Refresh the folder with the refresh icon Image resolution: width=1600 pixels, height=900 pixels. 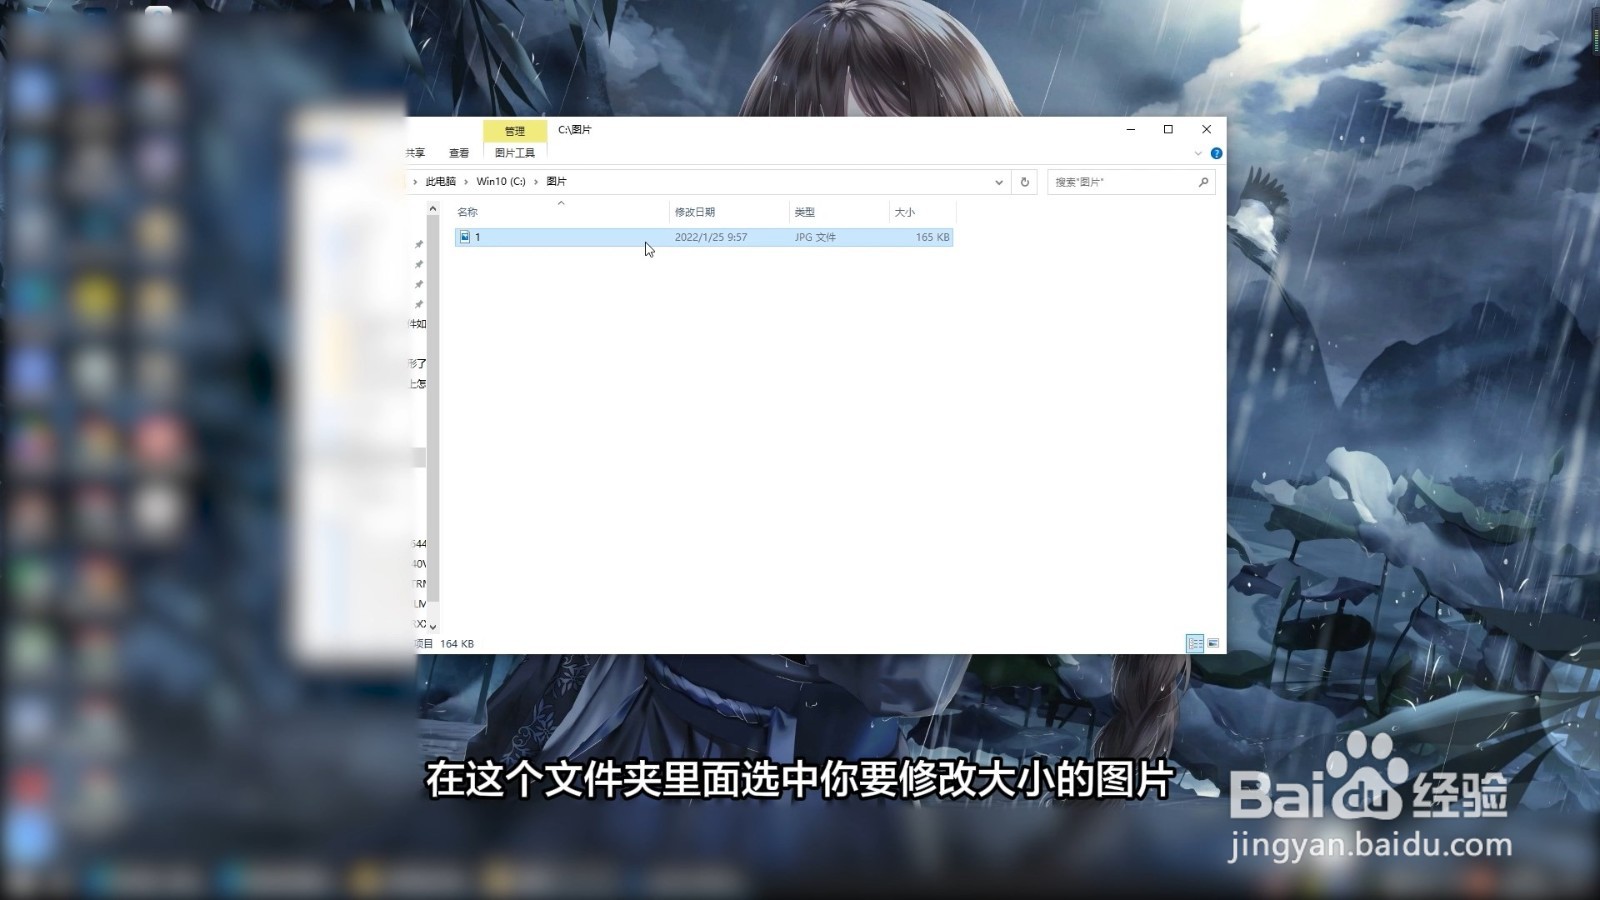point(1024,182)
